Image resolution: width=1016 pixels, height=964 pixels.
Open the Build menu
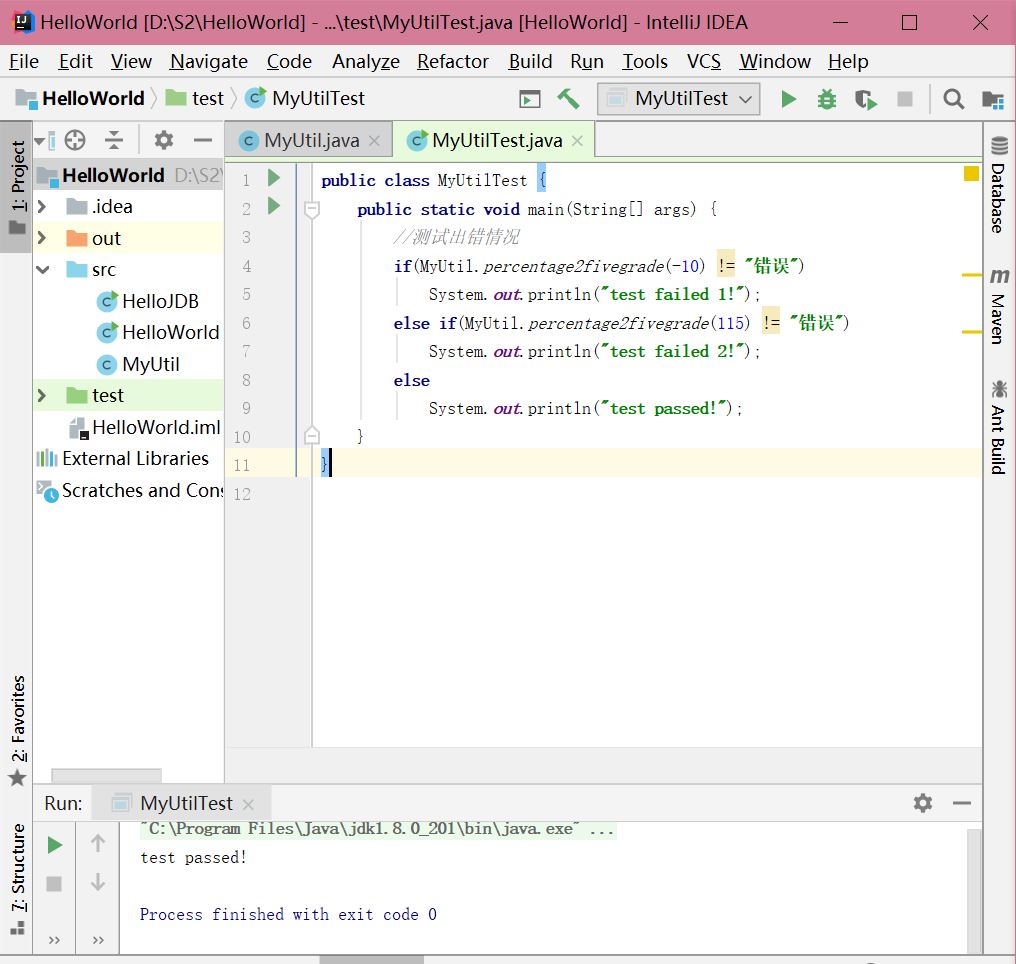530,62
